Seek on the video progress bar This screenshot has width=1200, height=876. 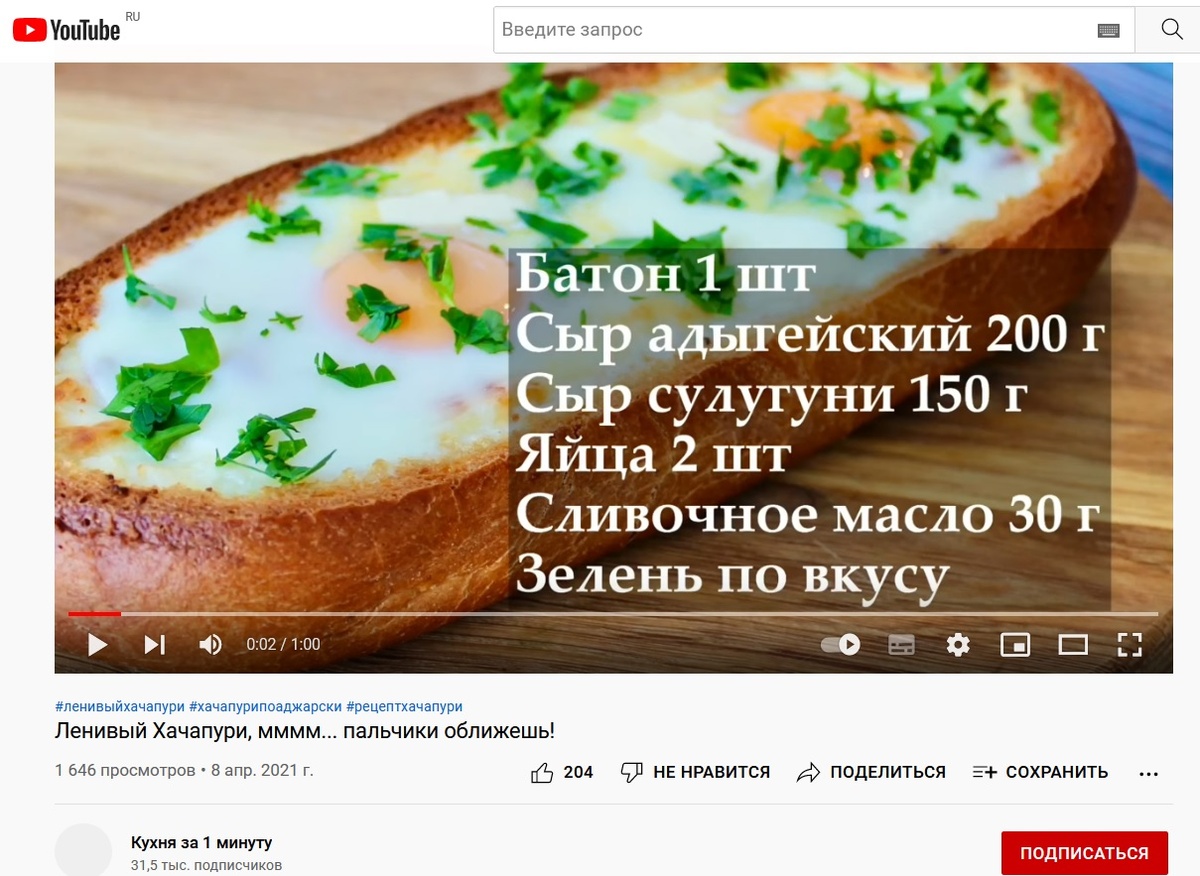coord(613,613)
